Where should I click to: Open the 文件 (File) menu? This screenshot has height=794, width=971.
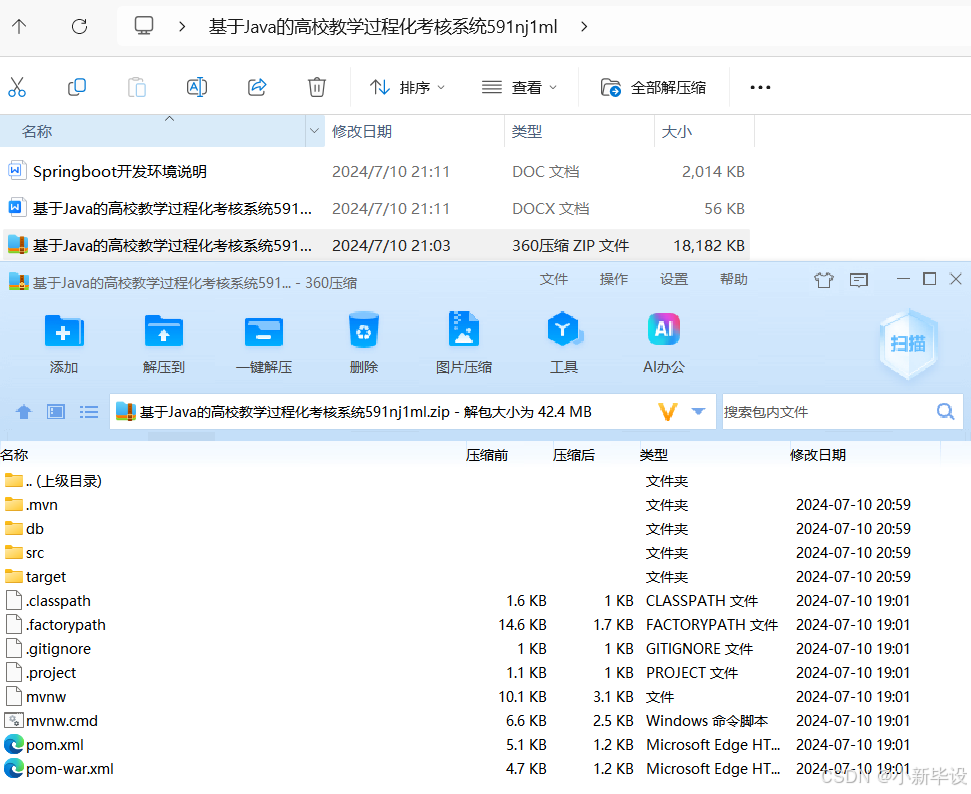click(553, 280)
